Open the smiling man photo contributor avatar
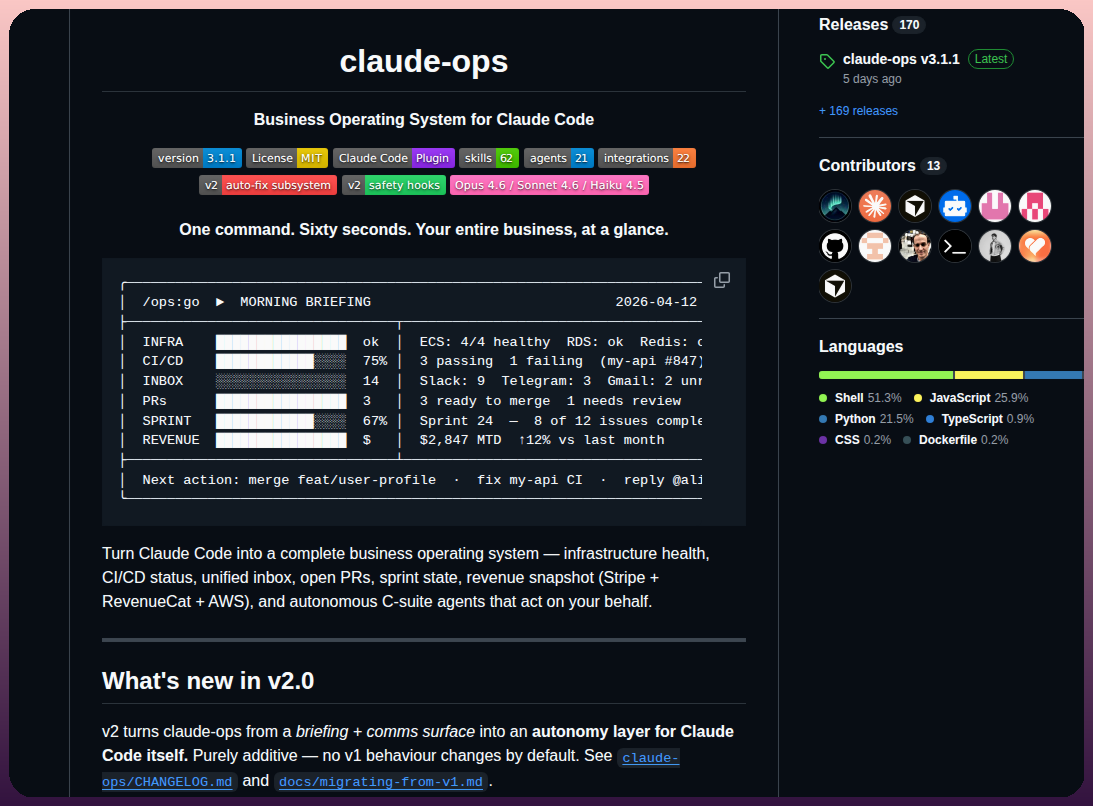Viewport: 1093px width, 806px height. 915,246
